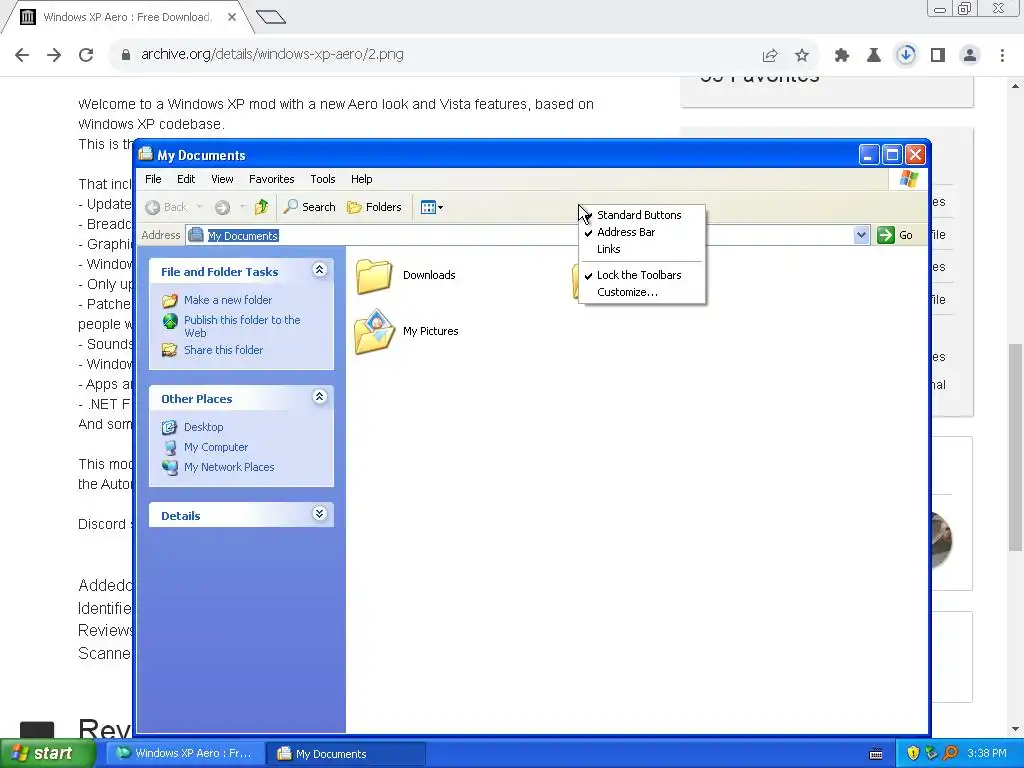Go up one folder level
This screenshot has width=1024, height=768.
pyautogui.click(x=261, y=207)
